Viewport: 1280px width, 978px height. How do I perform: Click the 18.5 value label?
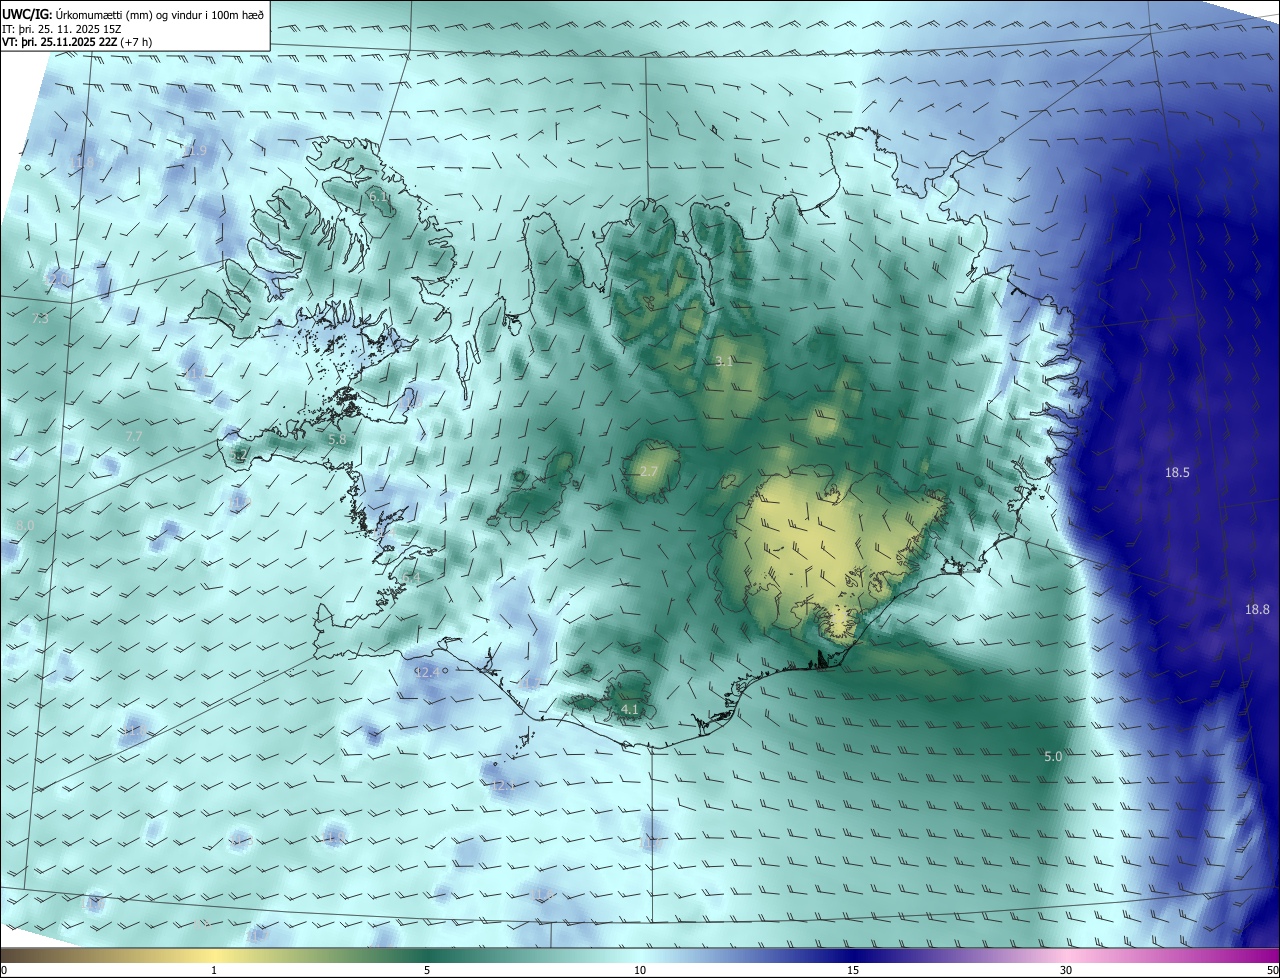(x=1177, y=472)
